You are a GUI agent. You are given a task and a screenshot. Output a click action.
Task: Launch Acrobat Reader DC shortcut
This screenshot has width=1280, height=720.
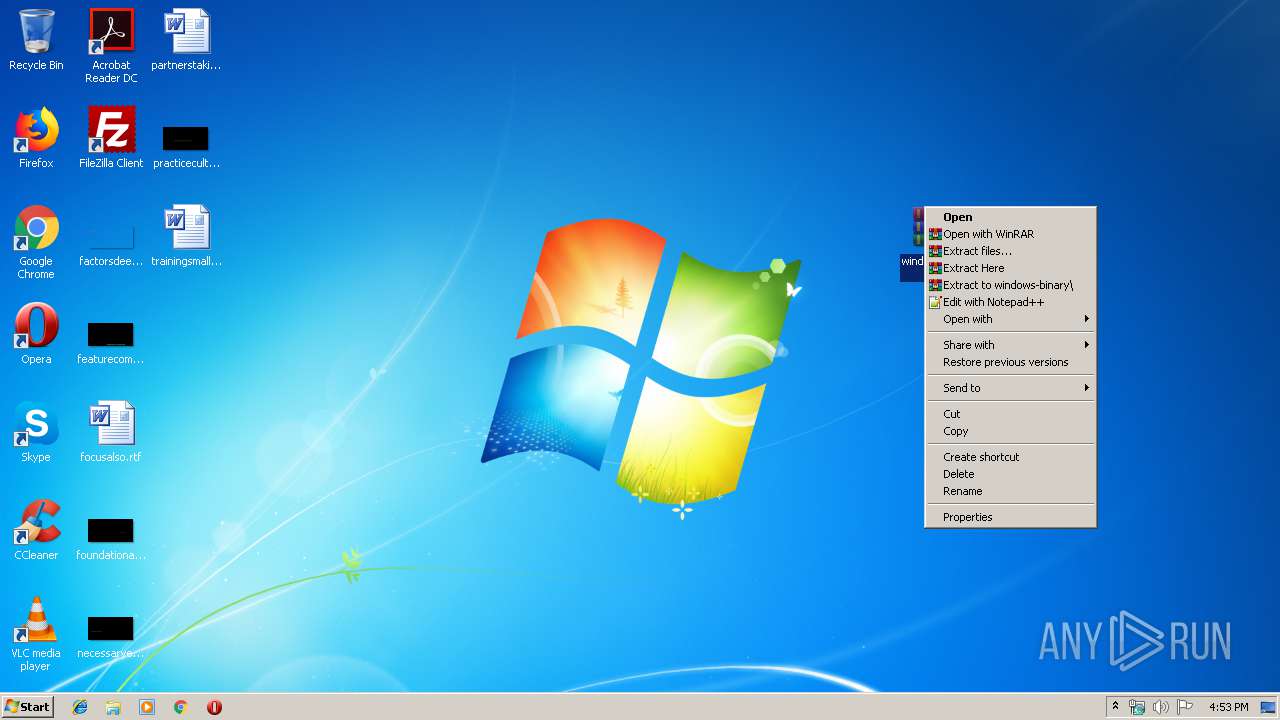coord(111,46)
